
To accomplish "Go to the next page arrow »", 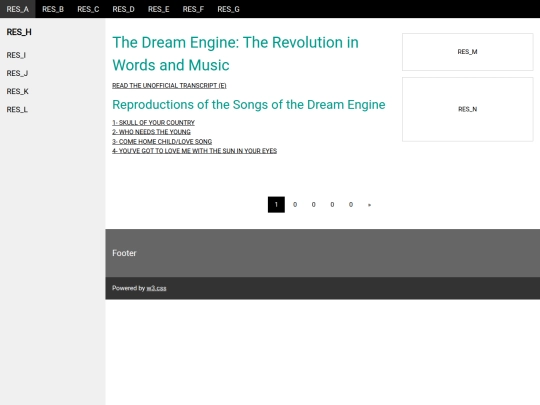I will 369,205.
